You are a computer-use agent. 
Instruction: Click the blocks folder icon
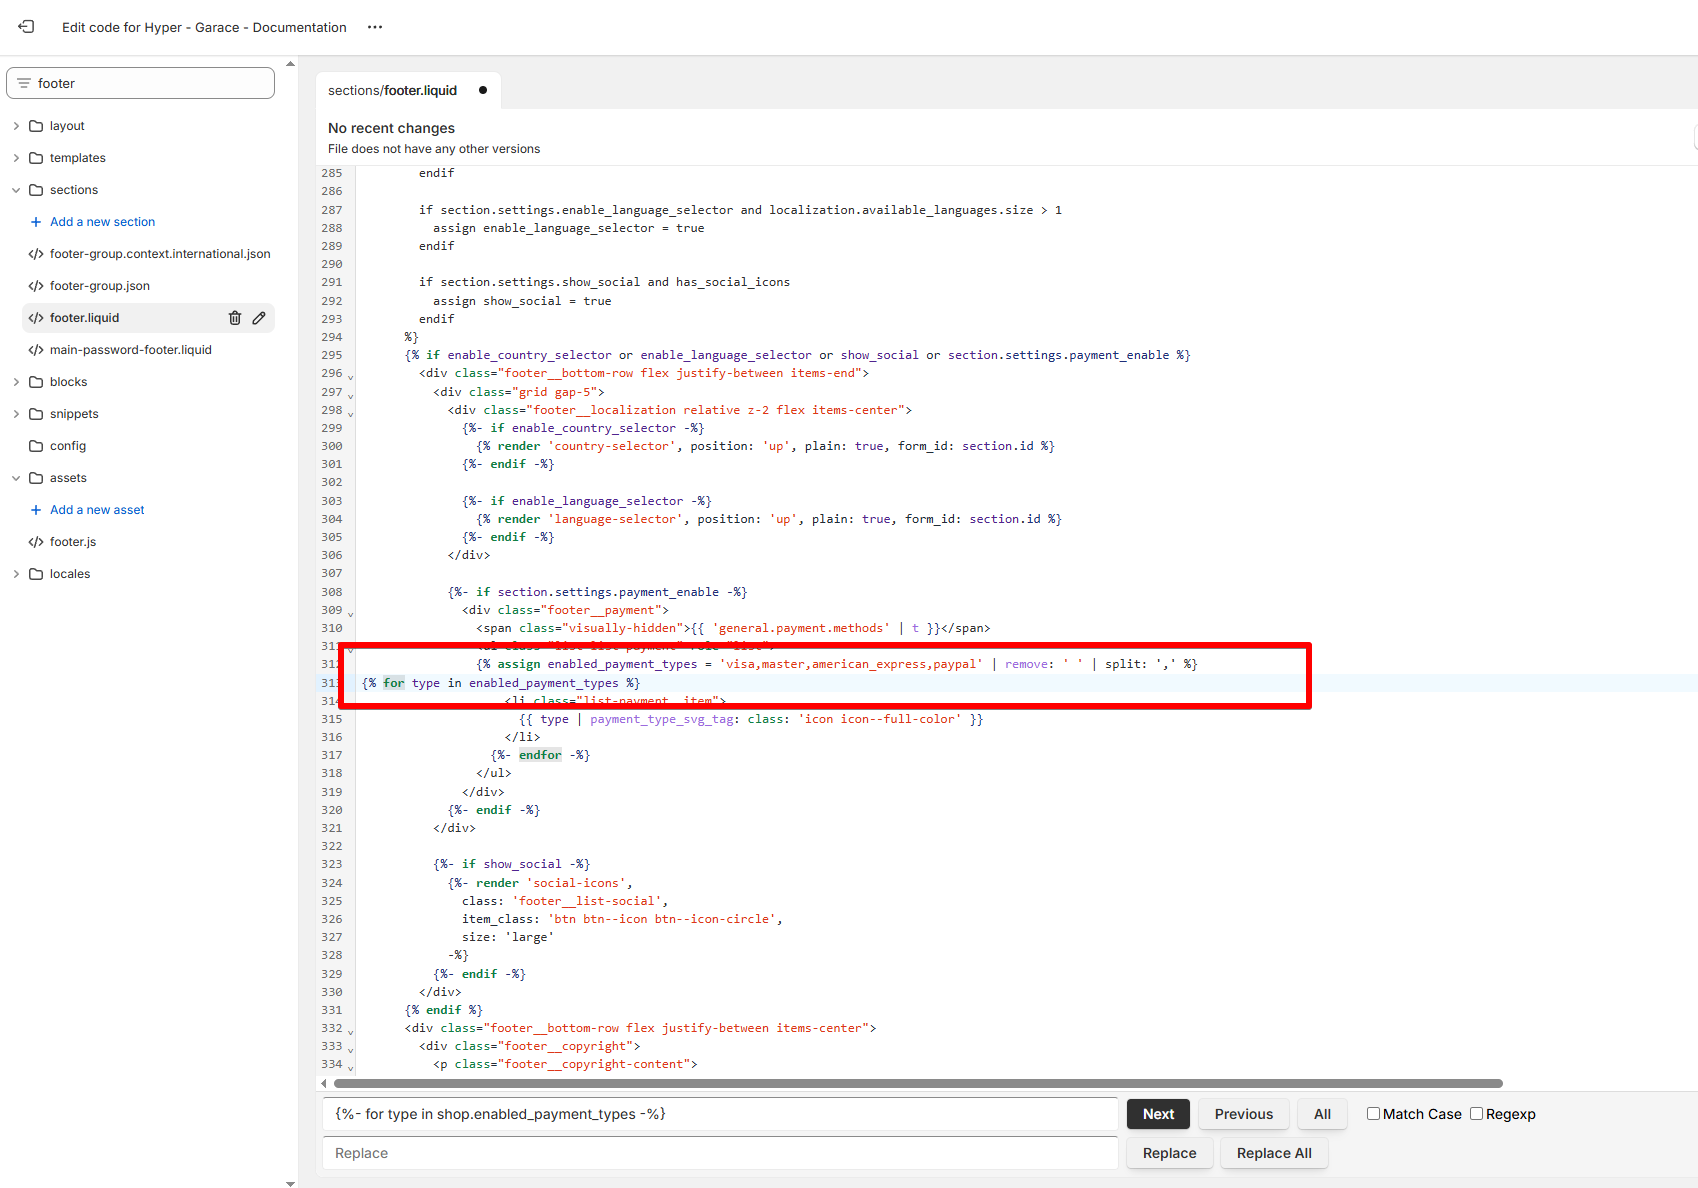[x=36, y=382]
